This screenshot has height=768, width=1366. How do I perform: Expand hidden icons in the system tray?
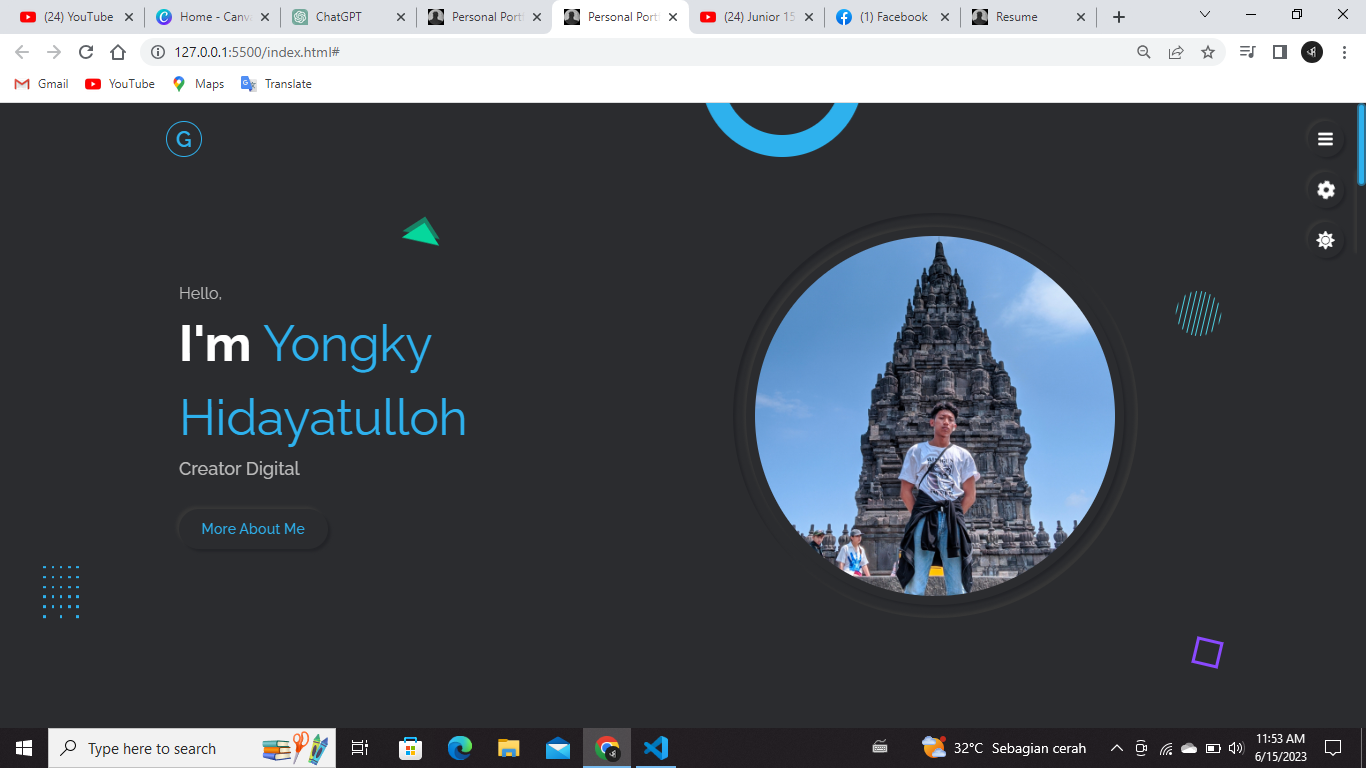[x=1116, y=747]
